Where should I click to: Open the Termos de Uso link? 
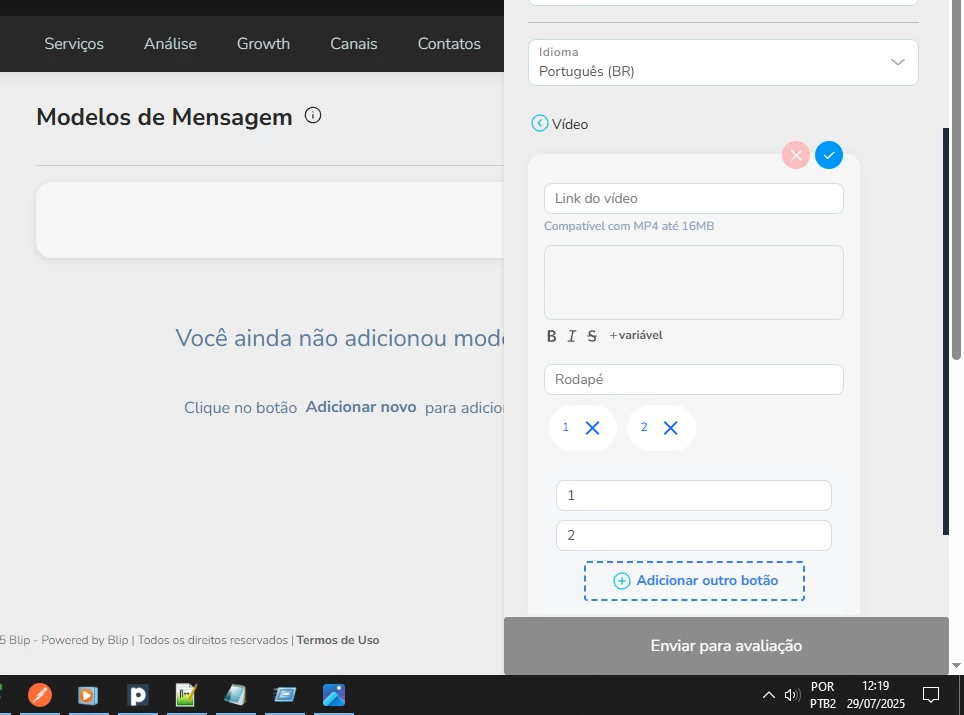click(338, 640)
